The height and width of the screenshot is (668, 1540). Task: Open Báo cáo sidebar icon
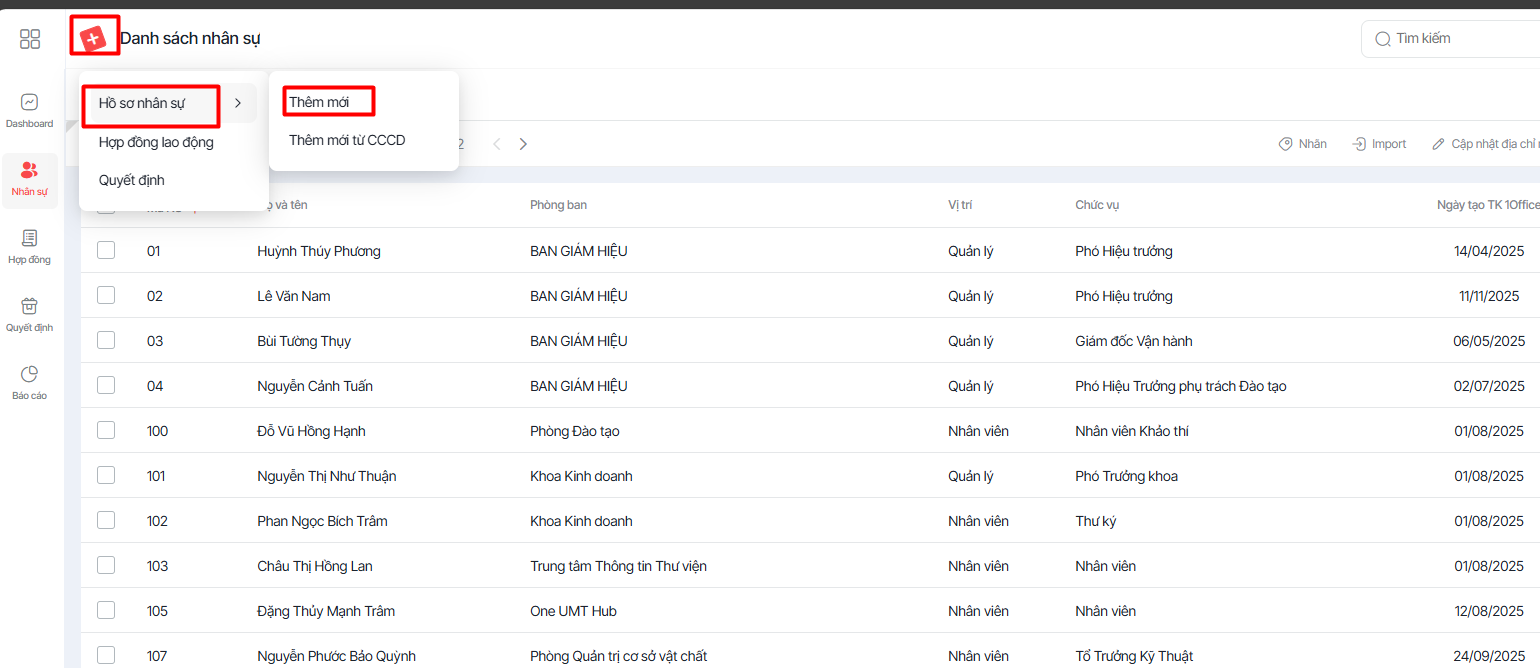click(x=30, y=382)
